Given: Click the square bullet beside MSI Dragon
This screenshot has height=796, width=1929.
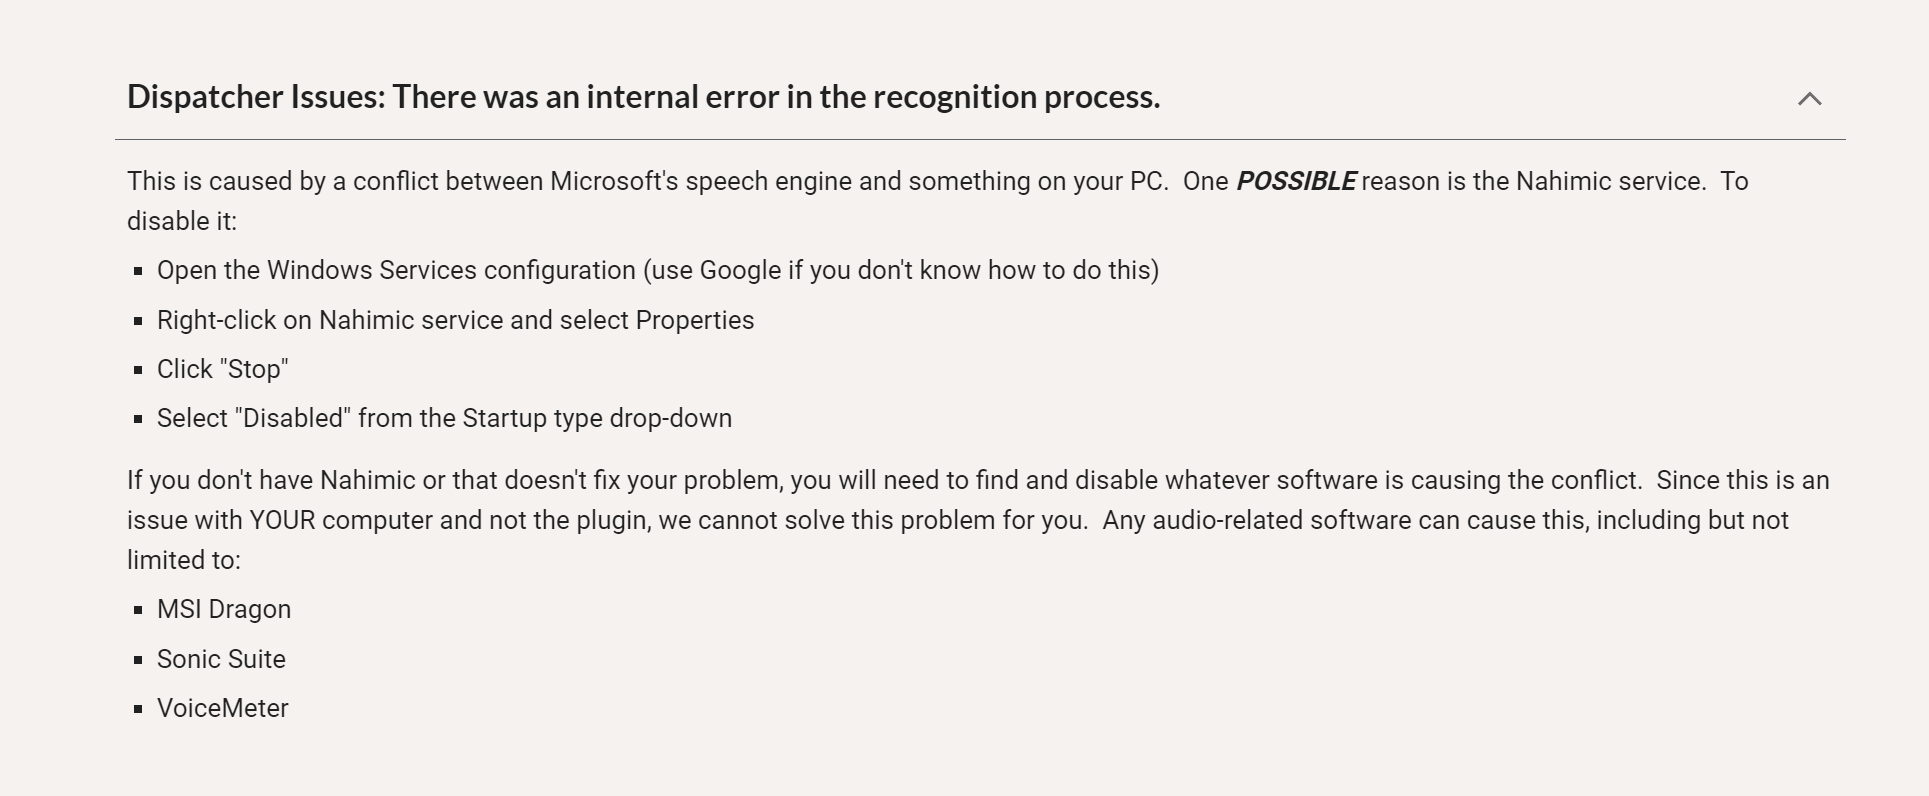Looking at the screenshot, I should [x=138, y=610].
